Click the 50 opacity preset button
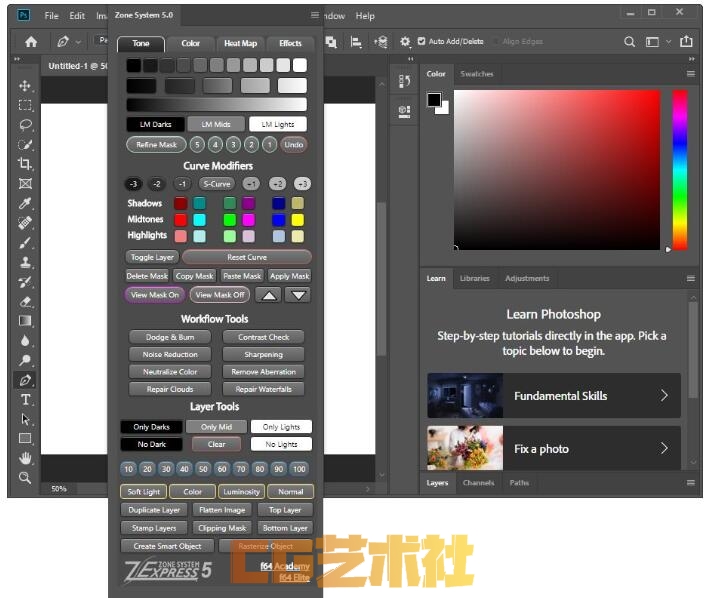 [203, 469]
